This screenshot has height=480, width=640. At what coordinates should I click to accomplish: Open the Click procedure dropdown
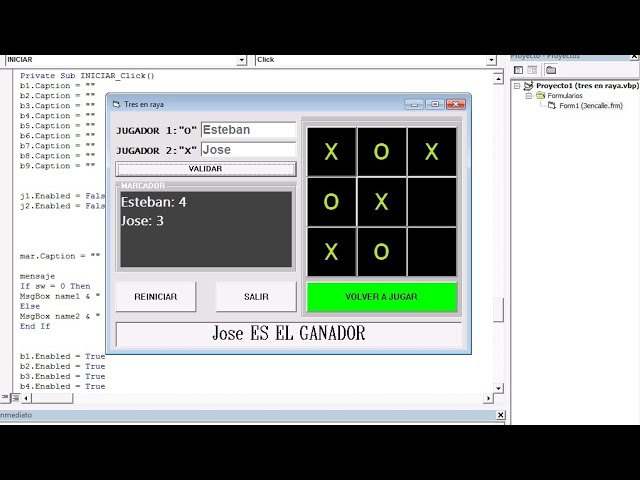(x=491, y=60)
